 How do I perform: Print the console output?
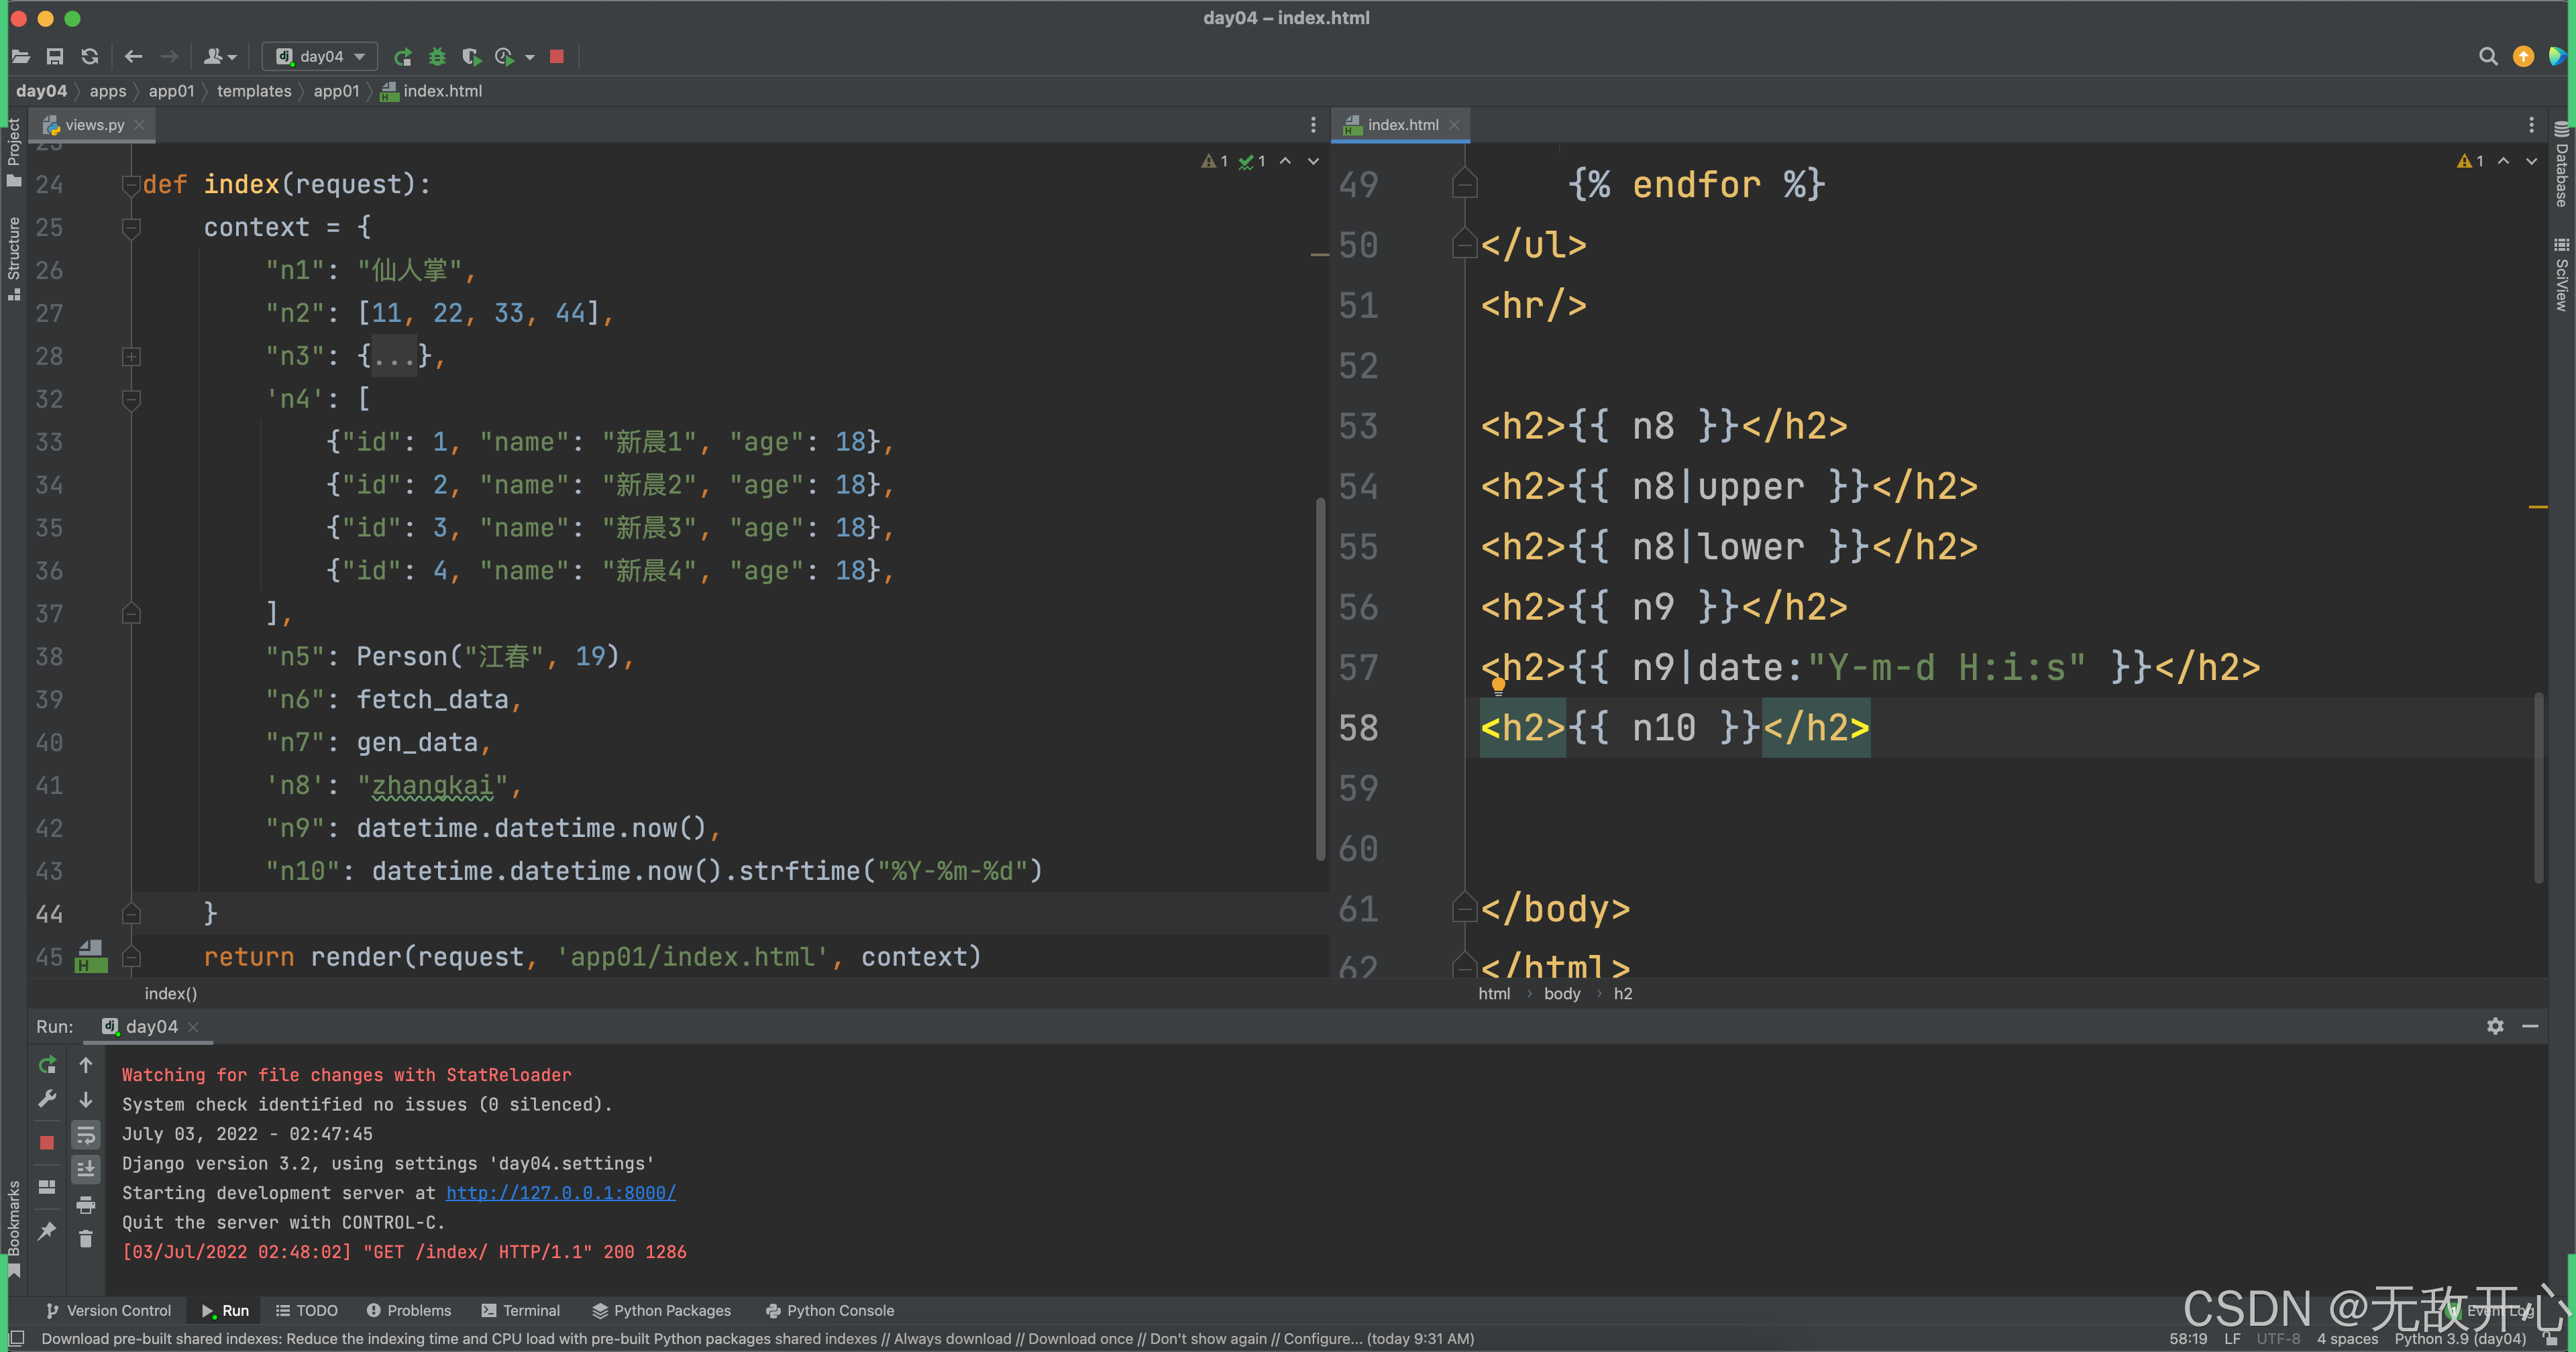pyautogui.click(x=86, y=1205)
